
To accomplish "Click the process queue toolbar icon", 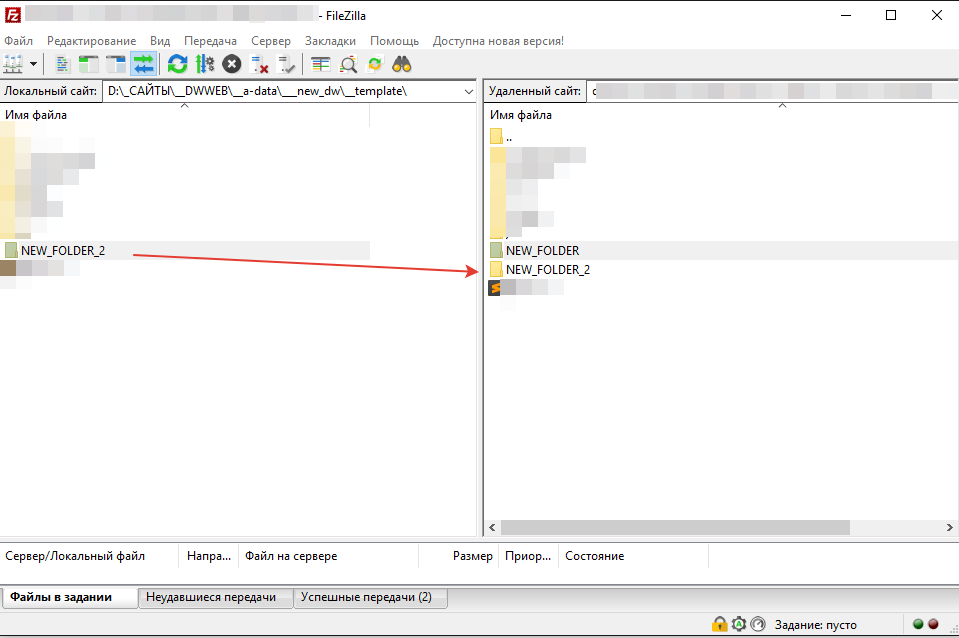I will (205, 64).
